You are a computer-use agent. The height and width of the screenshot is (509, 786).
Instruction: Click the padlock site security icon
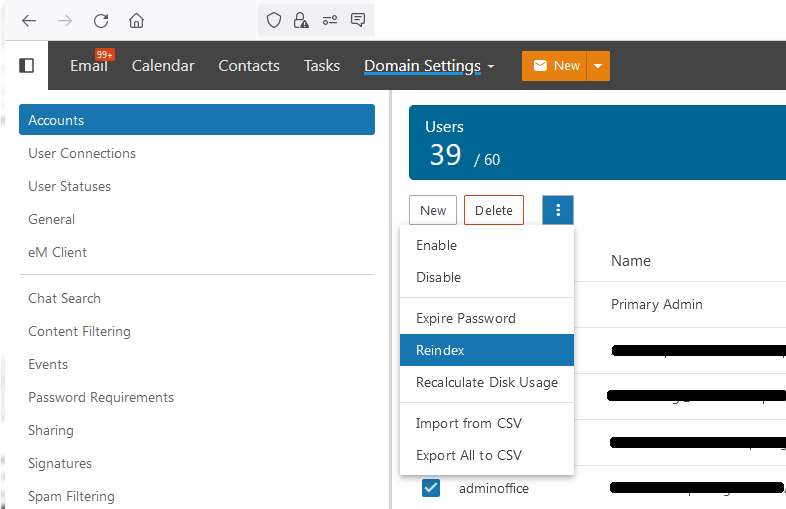(300, 20)
